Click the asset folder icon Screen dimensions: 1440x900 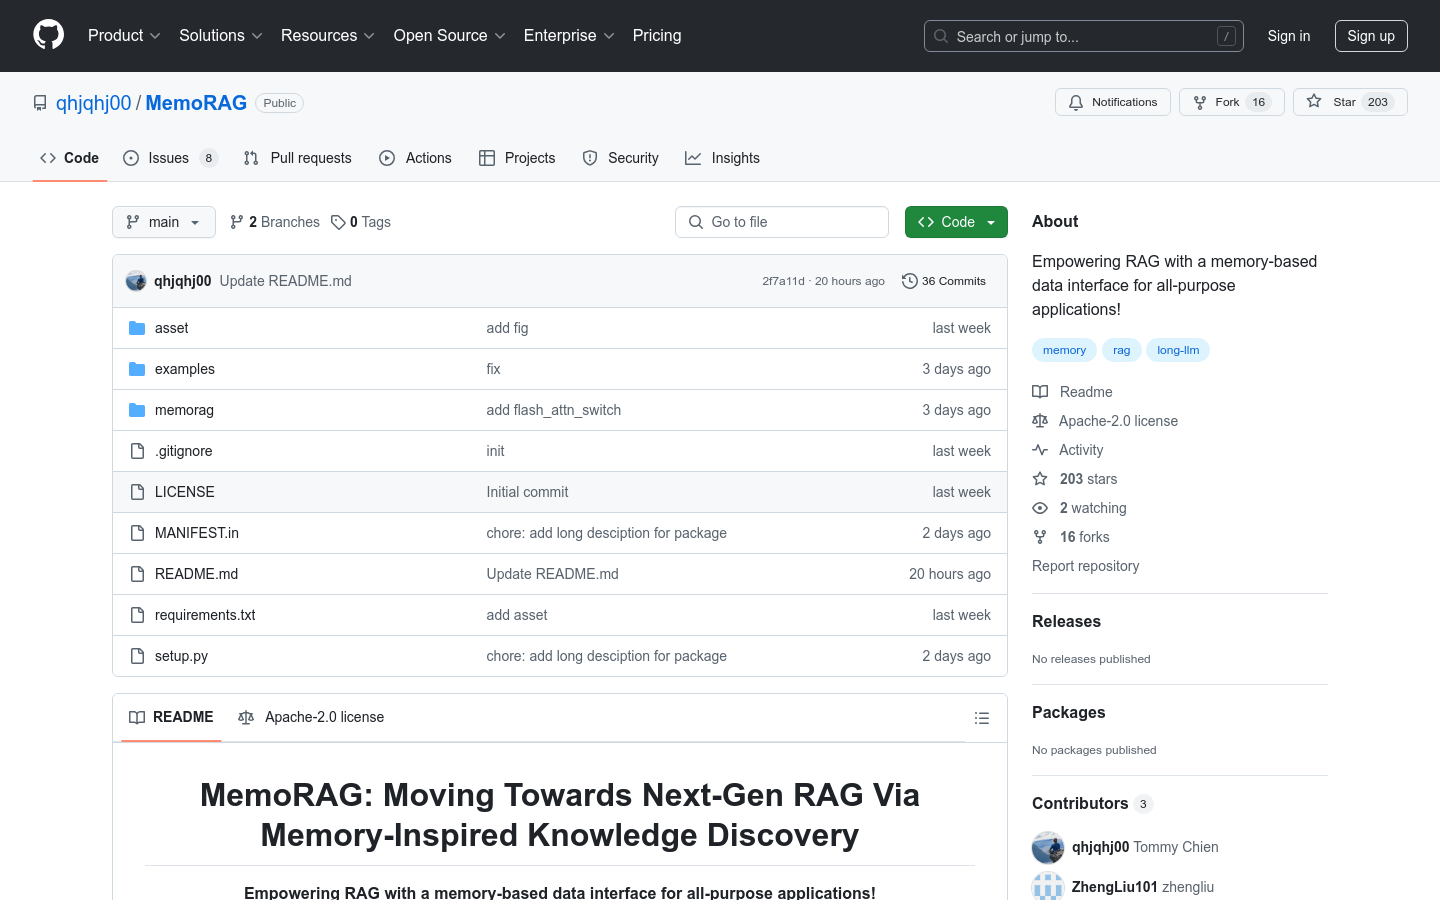[137, 328]
